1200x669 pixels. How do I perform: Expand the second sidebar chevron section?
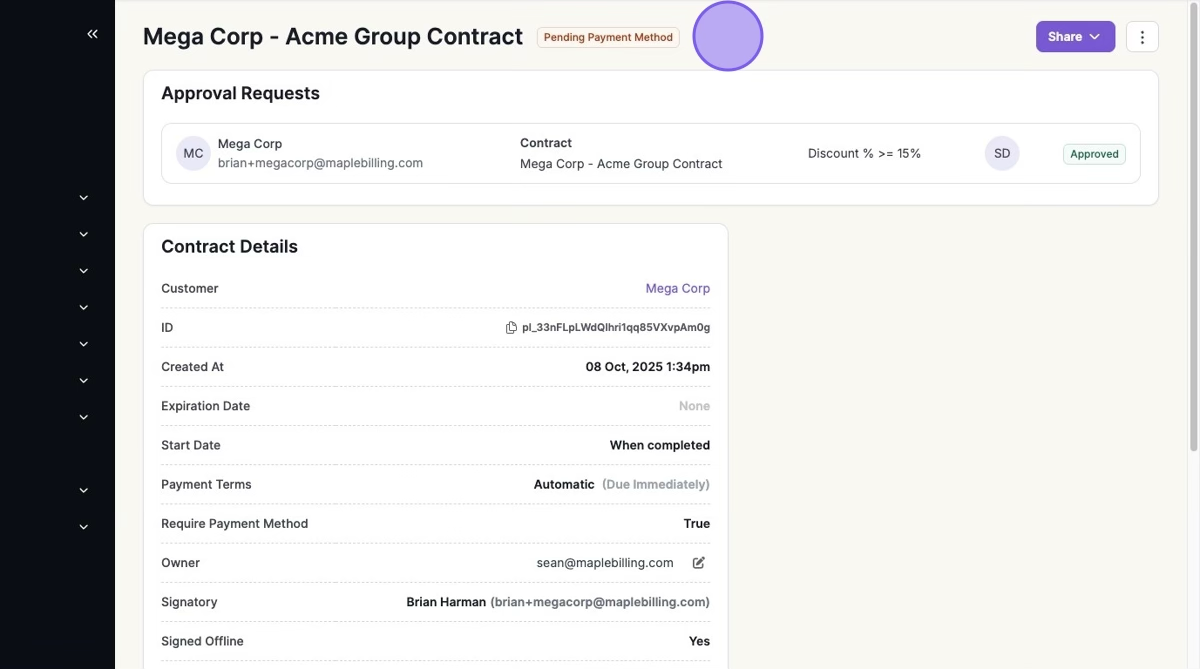point(84,234)
